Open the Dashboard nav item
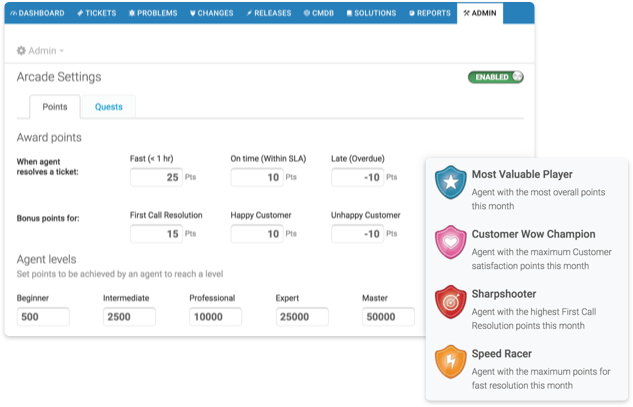This screenshot has height=407, width=633. point(38,13)
